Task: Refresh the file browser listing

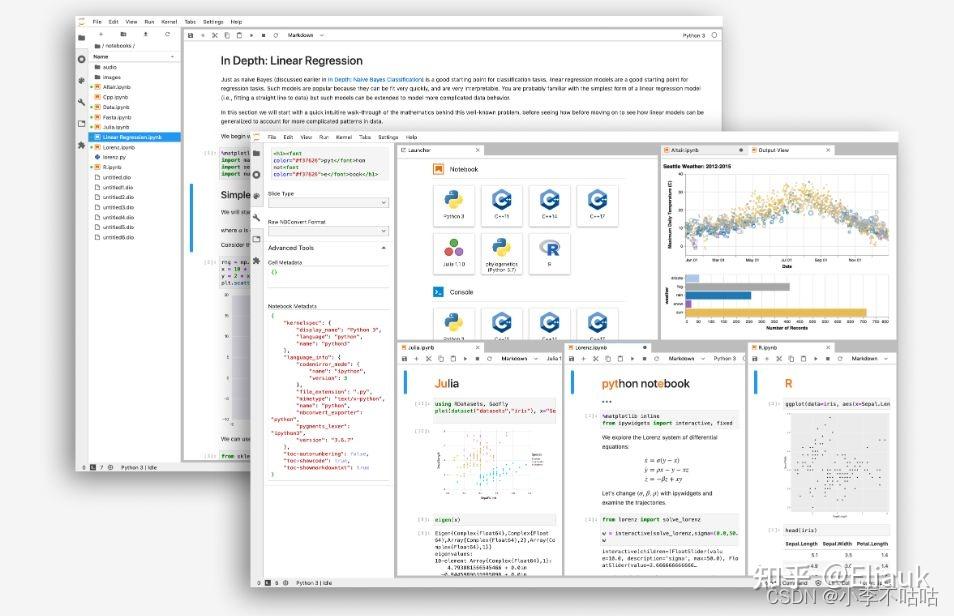Action: tap(167, 34)
